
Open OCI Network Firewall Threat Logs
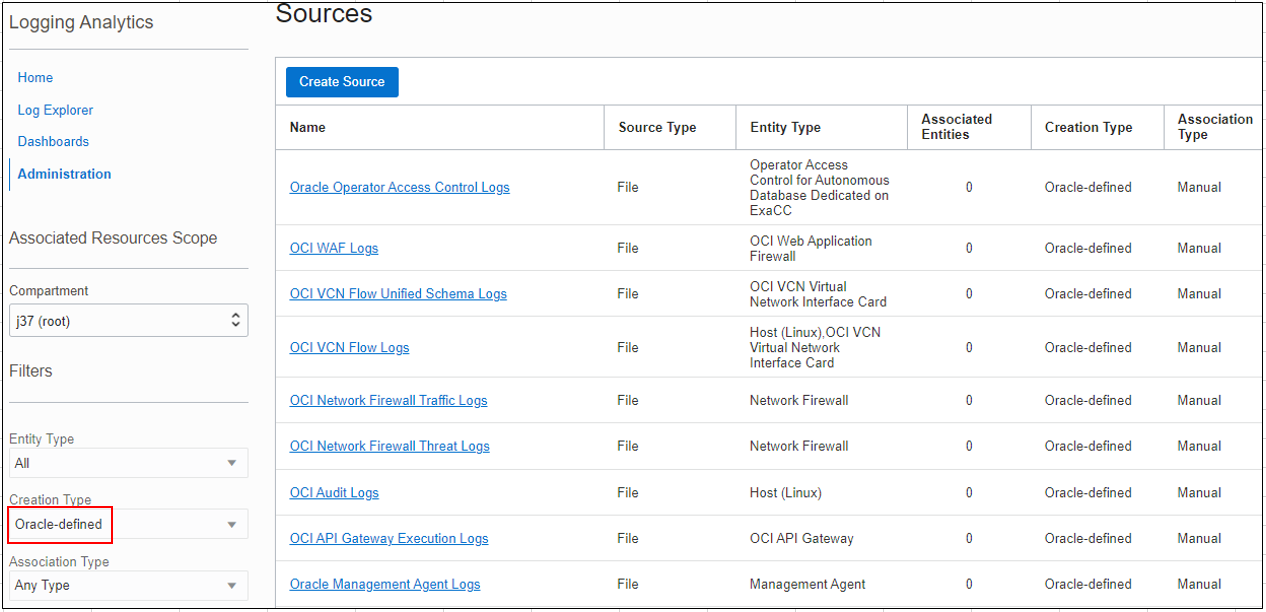[x=390, y=447]
